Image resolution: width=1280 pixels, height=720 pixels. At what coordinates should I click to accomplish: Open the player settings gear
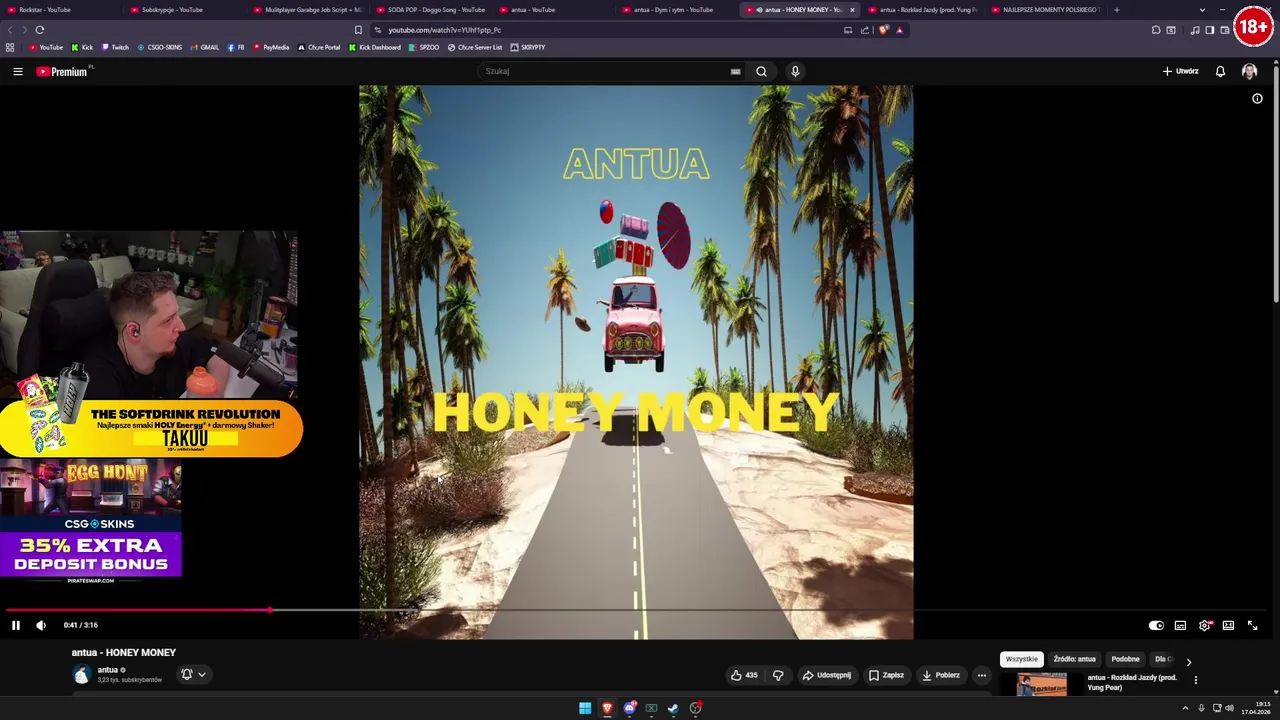click(x=1205, y=625)
